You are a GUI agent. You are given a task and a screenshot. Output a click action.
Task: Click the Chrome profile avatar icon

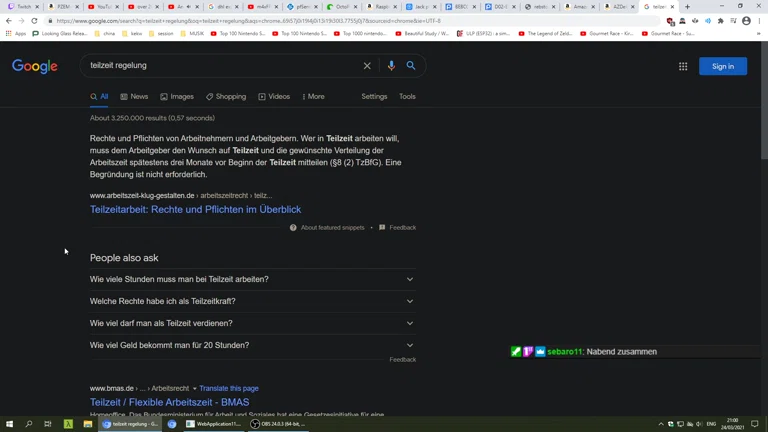click(746, 21)
